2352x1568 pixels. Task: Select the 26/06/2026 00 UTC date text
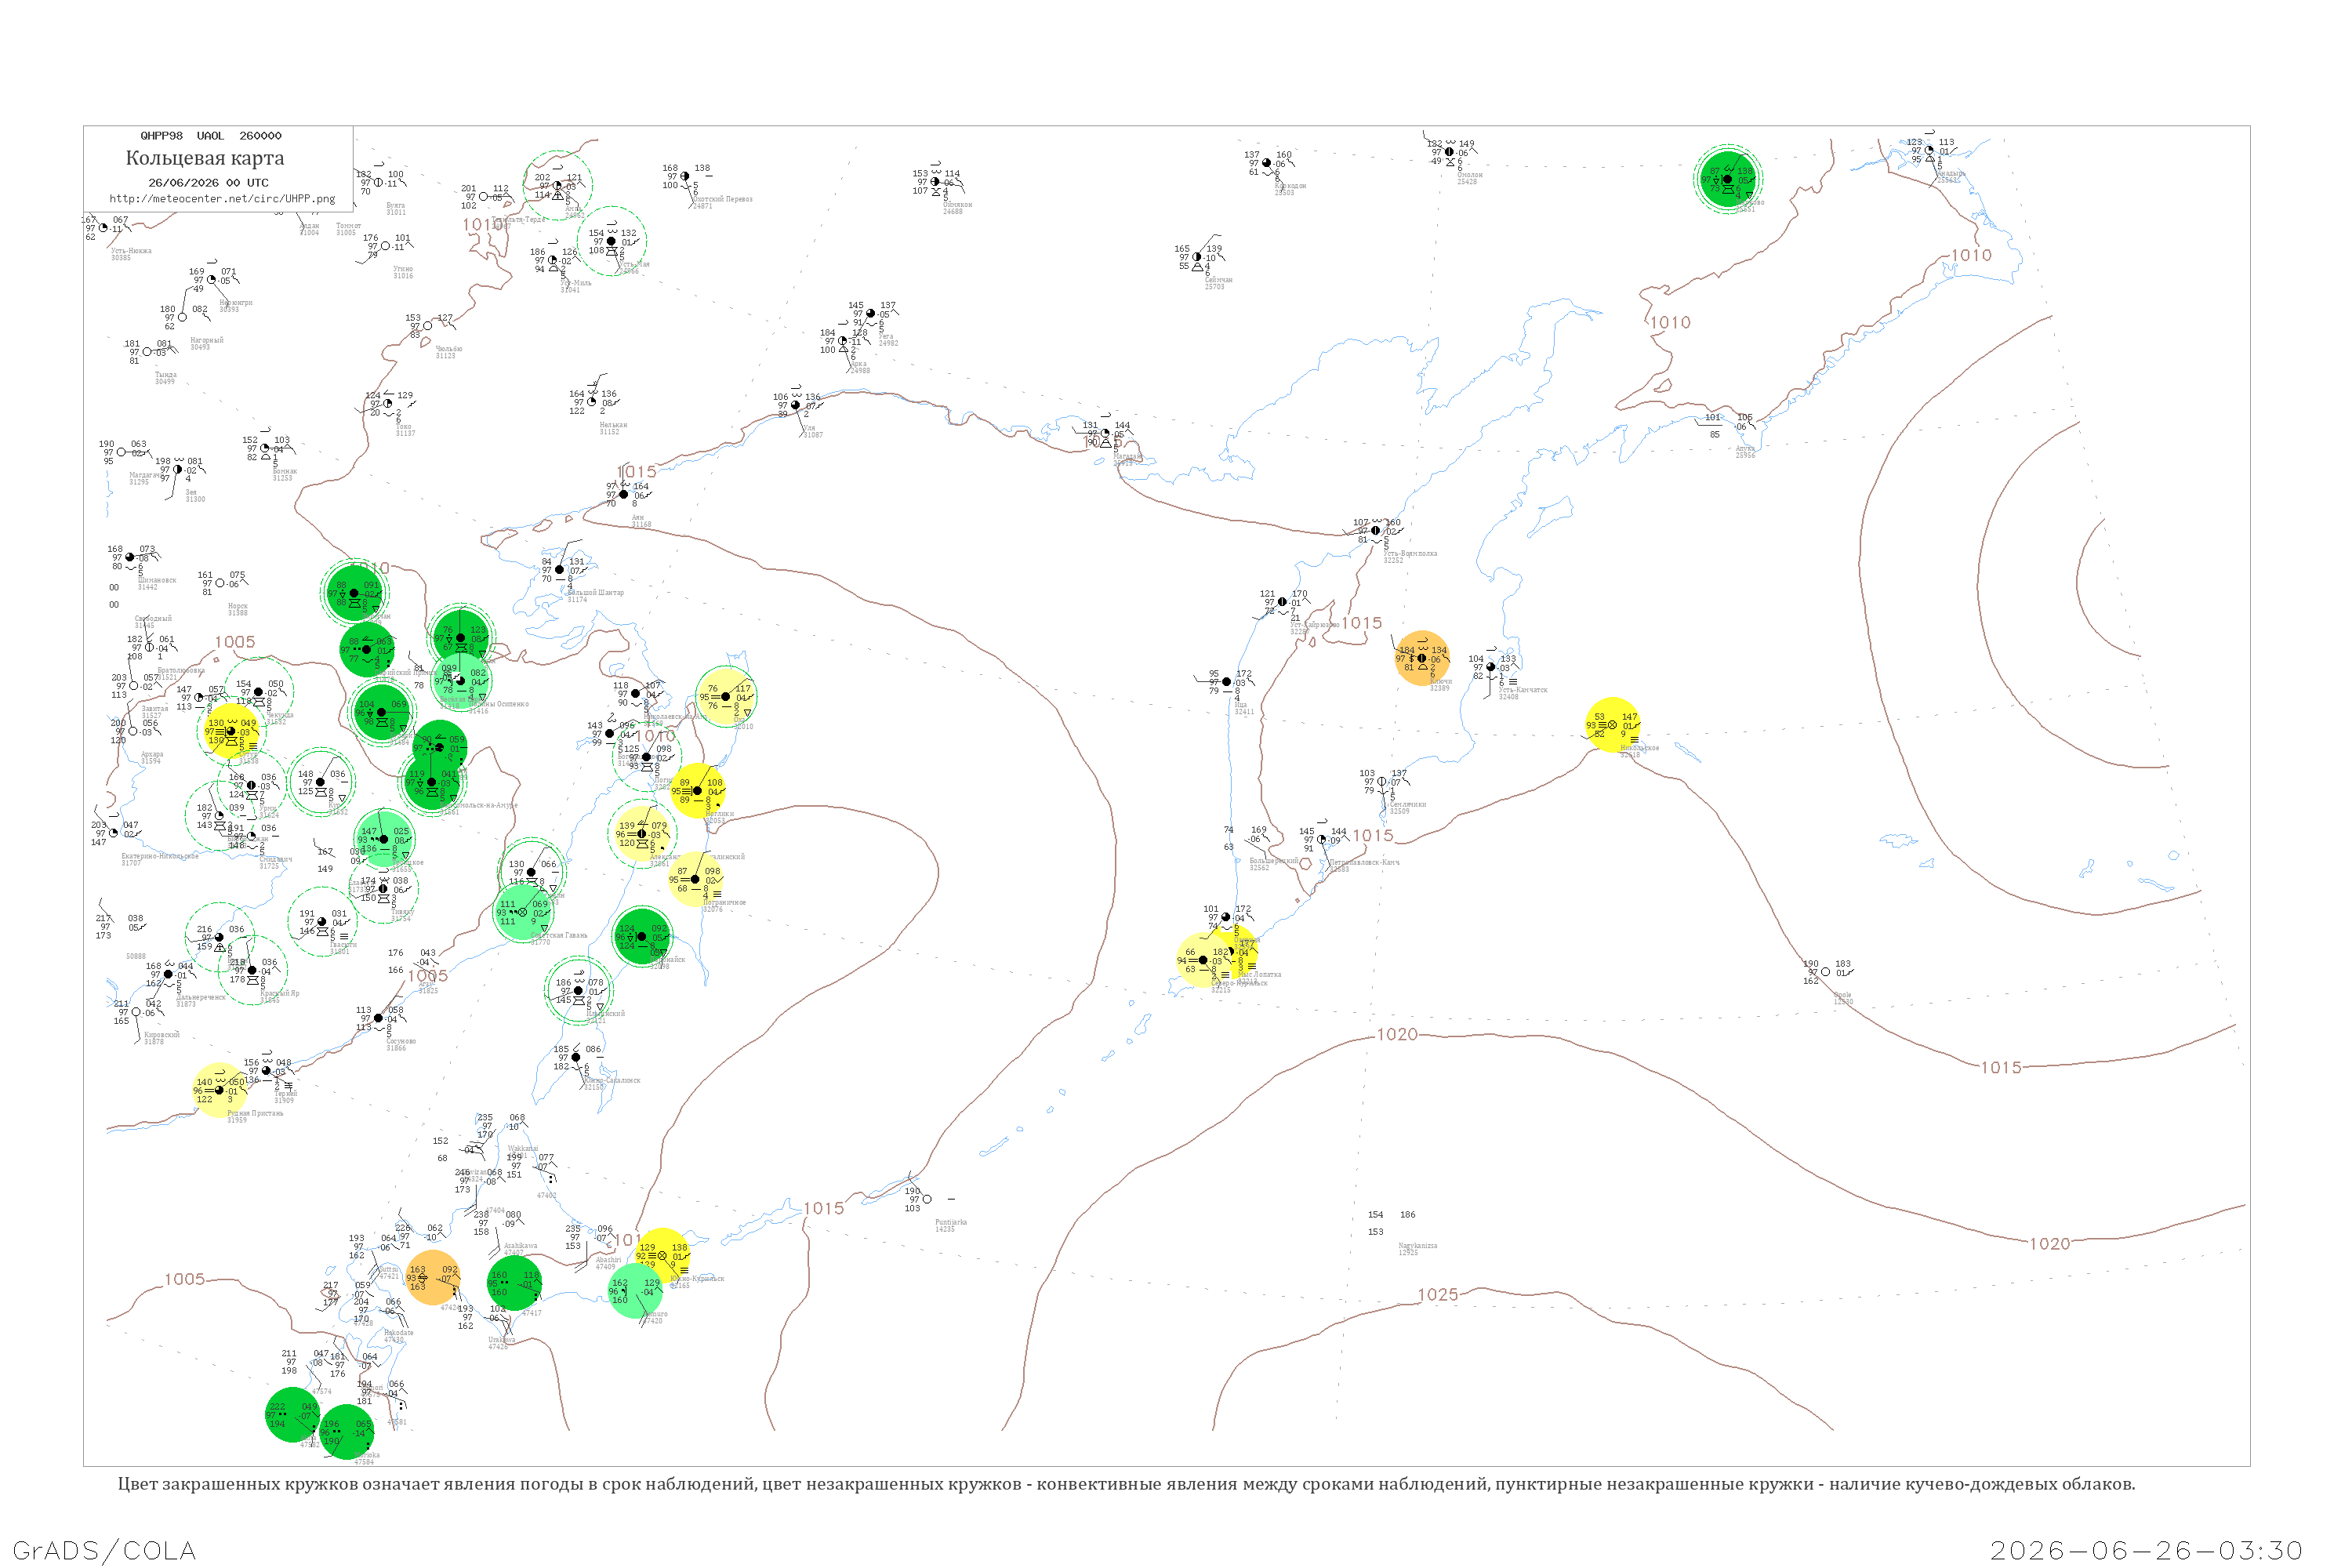tap(208, 183)
